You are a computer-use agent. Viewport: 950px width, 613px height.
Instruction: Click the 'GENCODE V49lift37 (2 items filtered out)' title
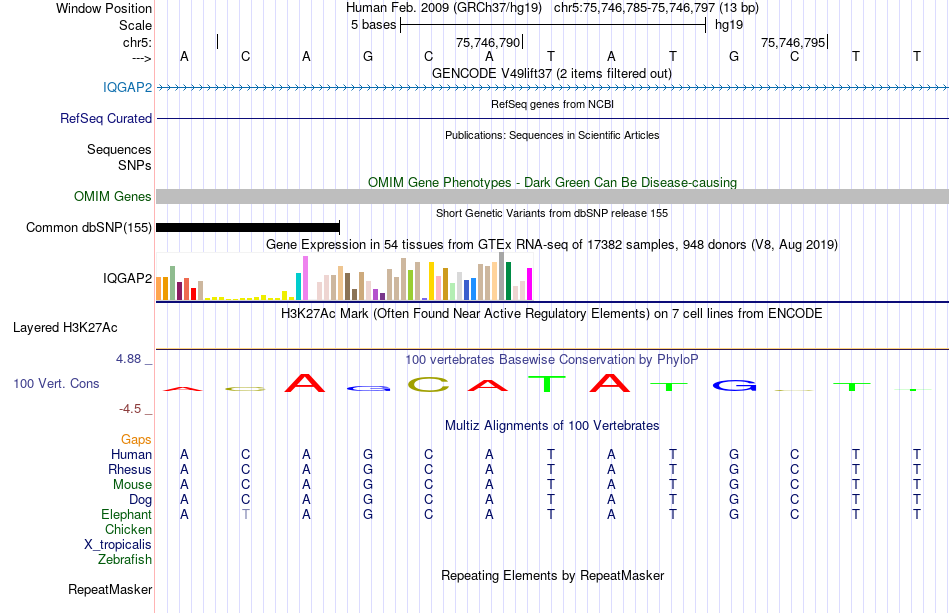(552, 73)
